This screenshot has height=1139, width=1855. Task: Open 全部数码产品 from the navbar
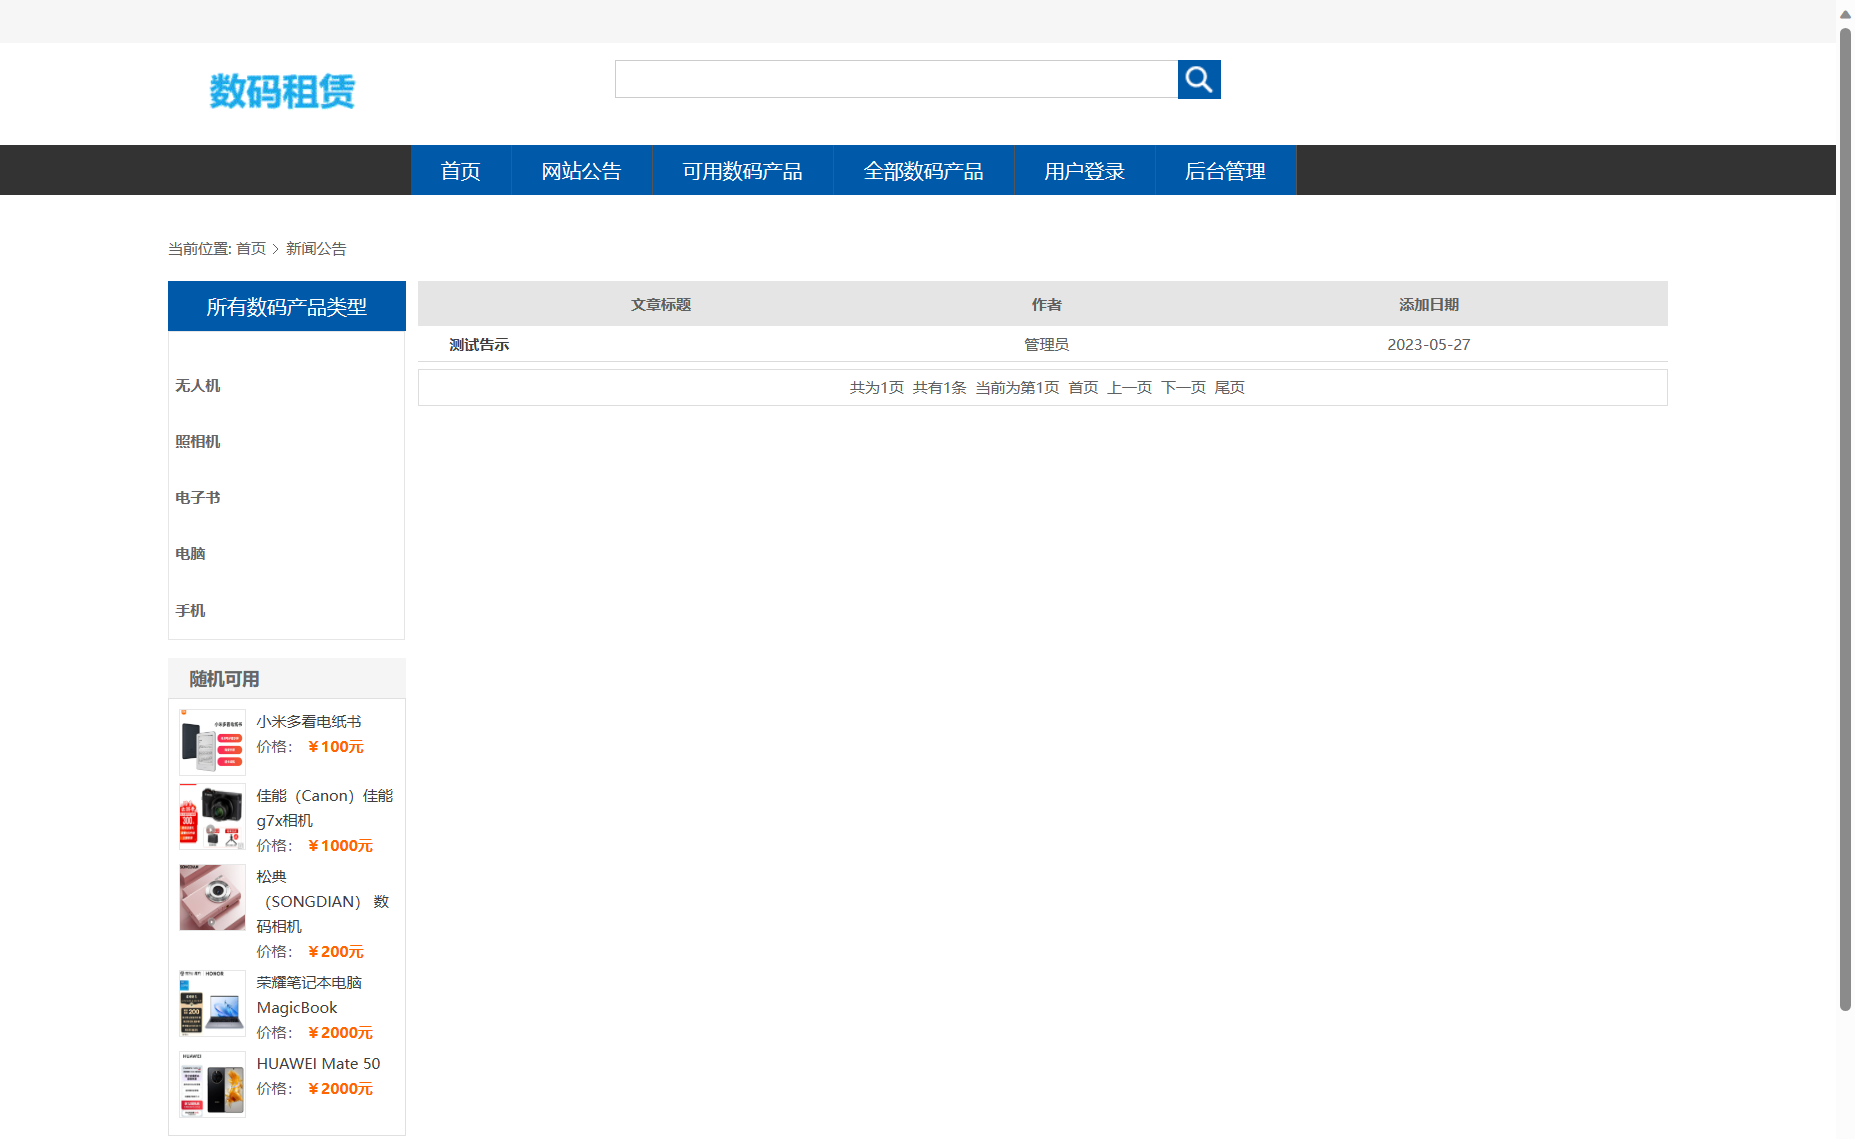pos(923,170)
